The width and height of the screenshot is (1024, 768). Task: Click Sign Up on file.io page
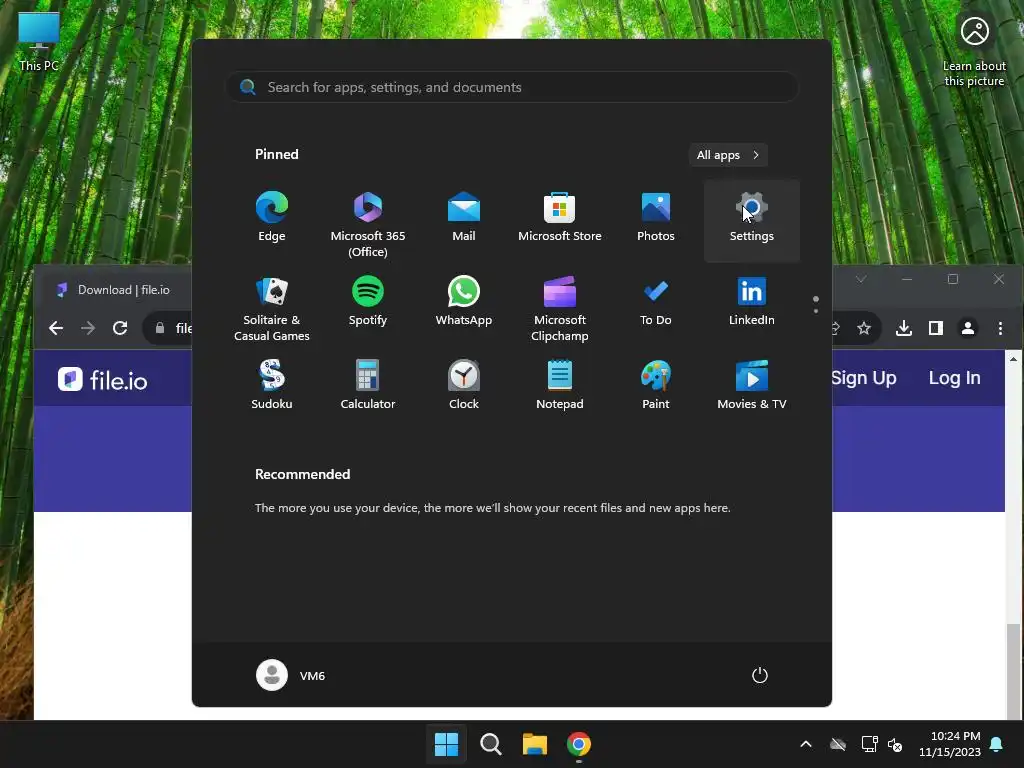[x=863, y=377]
